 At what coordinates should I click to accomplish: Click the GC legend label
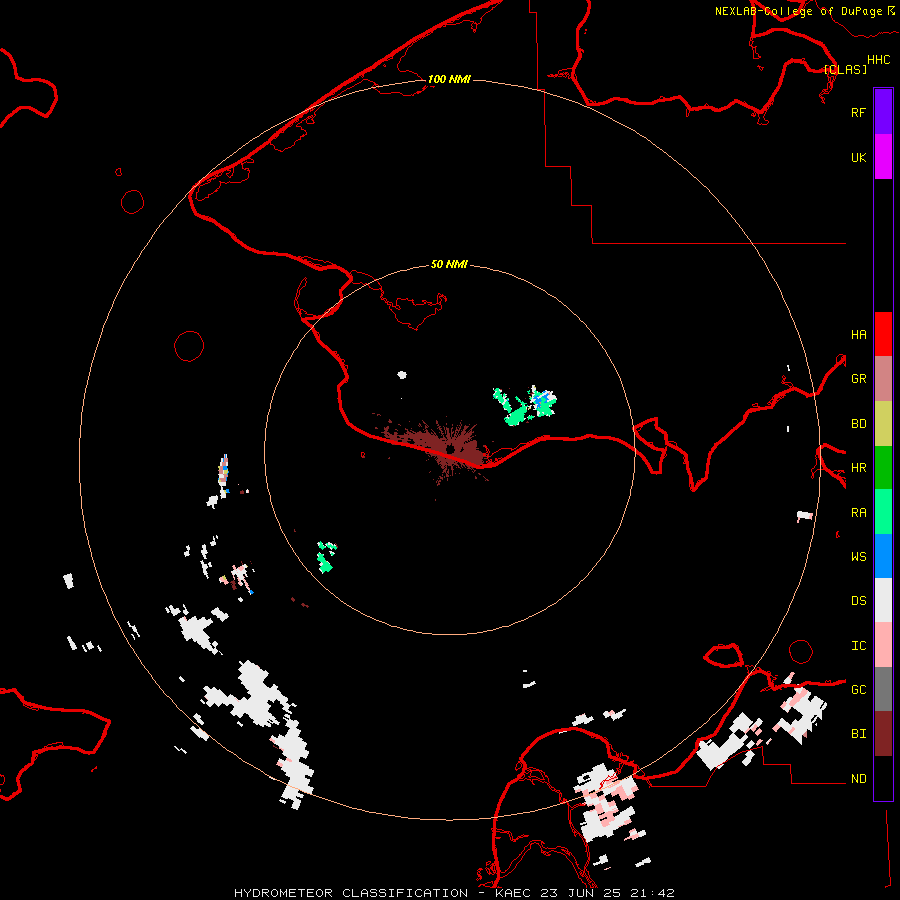[858, 690]
